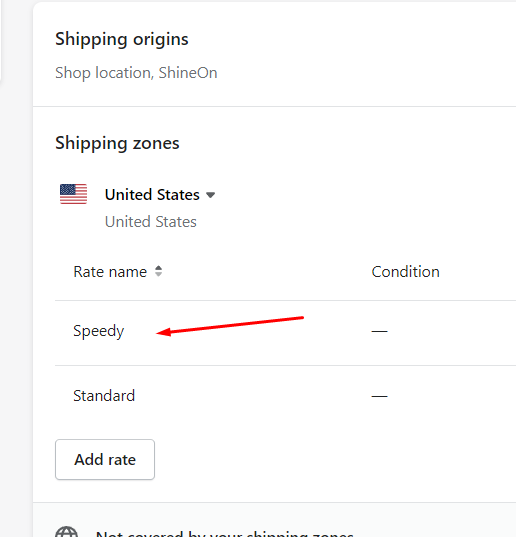Sort by the Rate name column header
The height and width of the screenshot is (537, 516).
(110, 272)
